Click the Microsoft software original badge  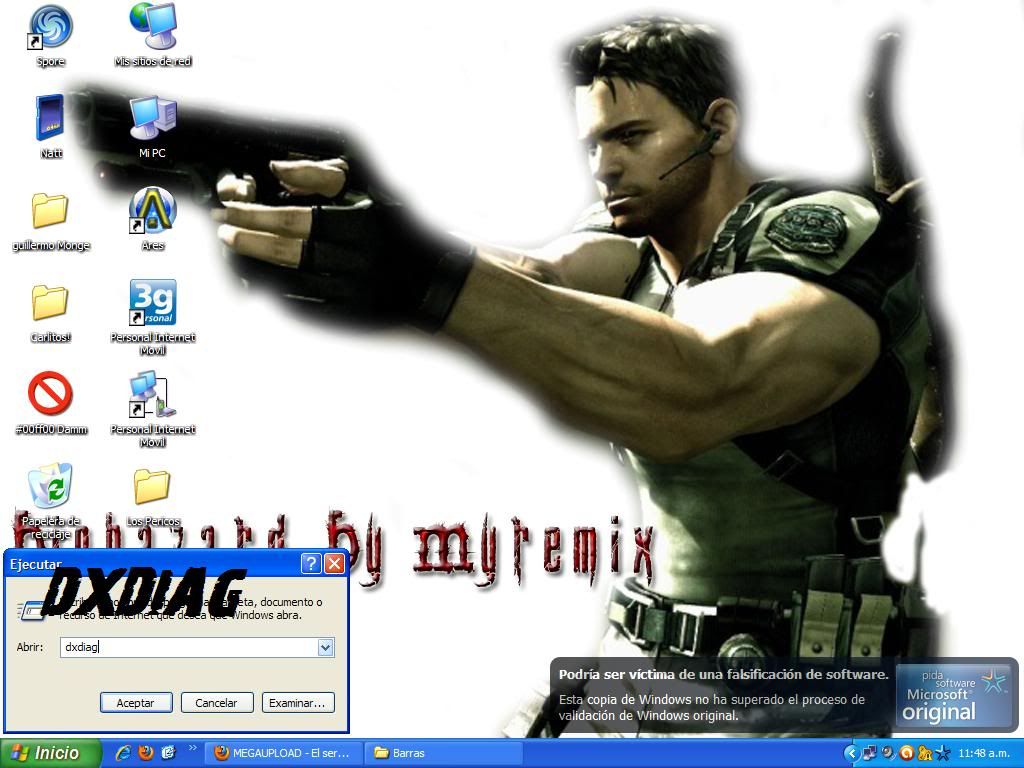(x=955, y=696)
